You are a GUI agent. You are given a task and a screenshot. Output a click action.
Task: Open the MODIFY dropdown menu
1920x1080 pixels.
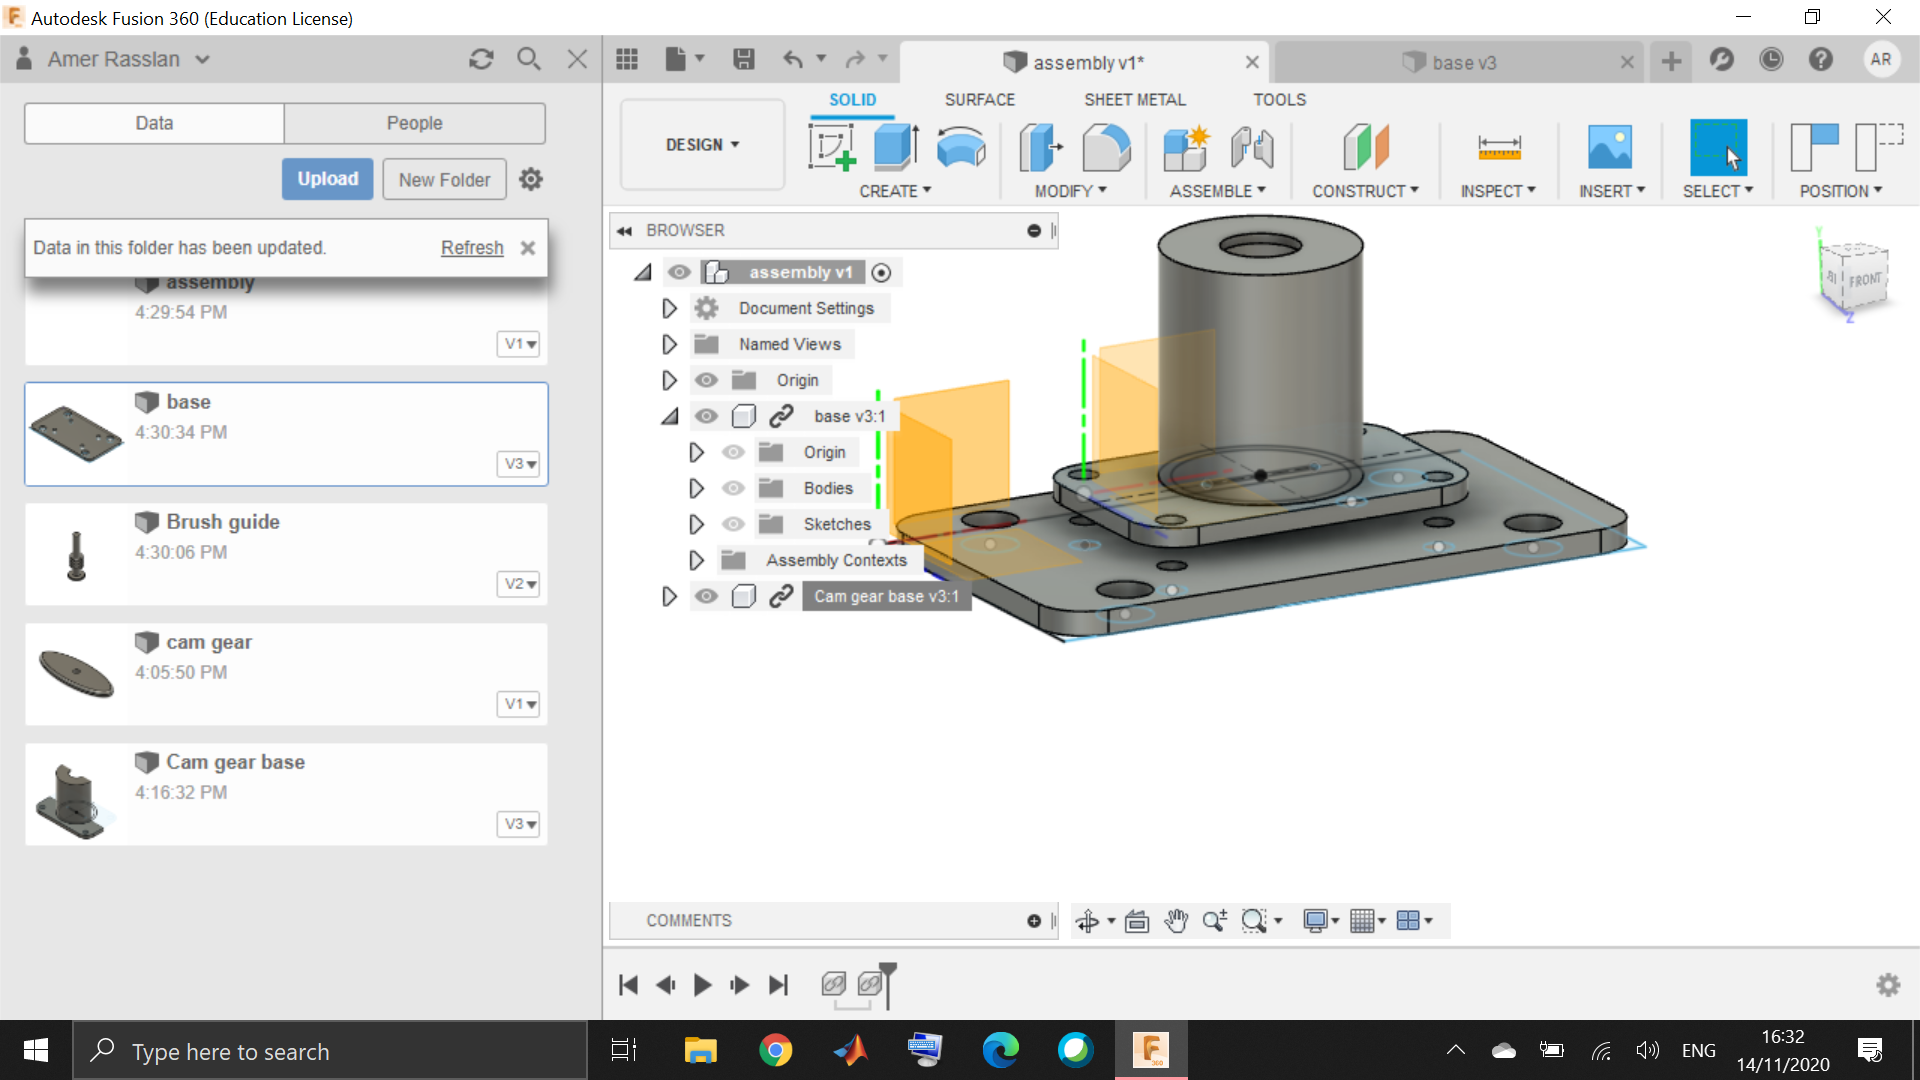tap(1071, 191)
